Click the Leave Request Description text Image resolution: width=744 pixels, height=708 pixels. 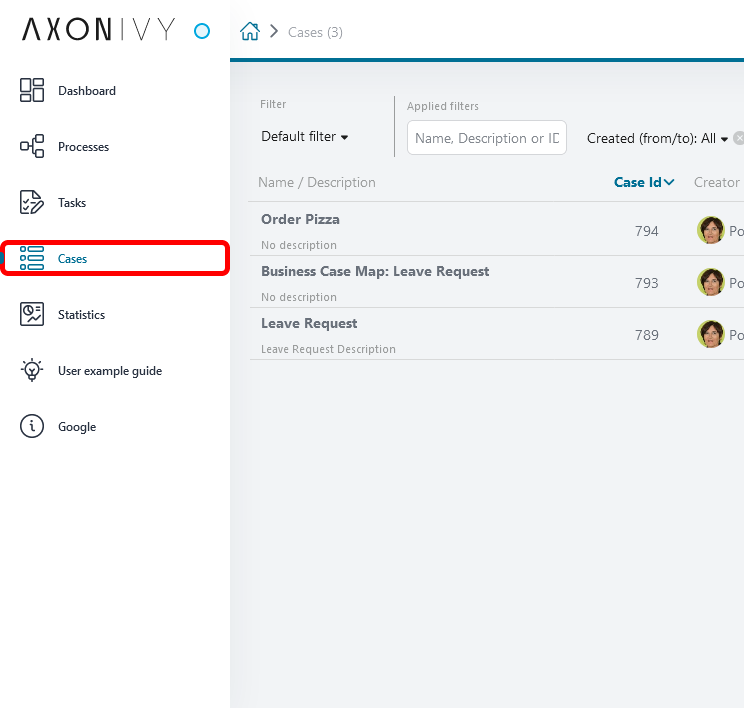point(328,349)
